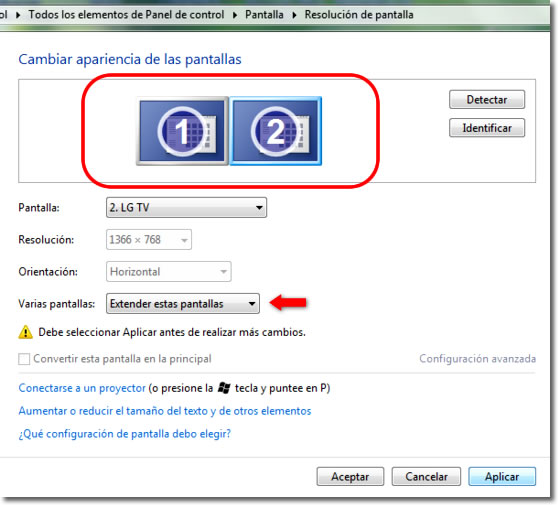Select monitor 1 icon in display preview
This screenshot has height=505, width=558.
(x=182, y=131)
